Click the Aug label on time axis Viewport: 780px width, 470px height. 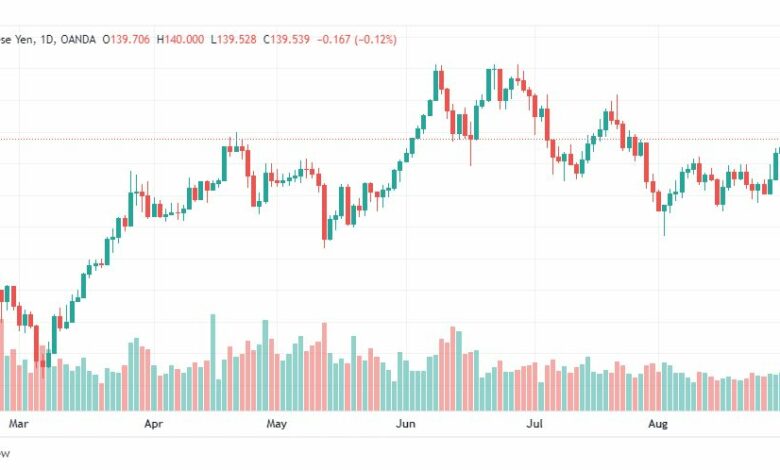tap(658, 424)
